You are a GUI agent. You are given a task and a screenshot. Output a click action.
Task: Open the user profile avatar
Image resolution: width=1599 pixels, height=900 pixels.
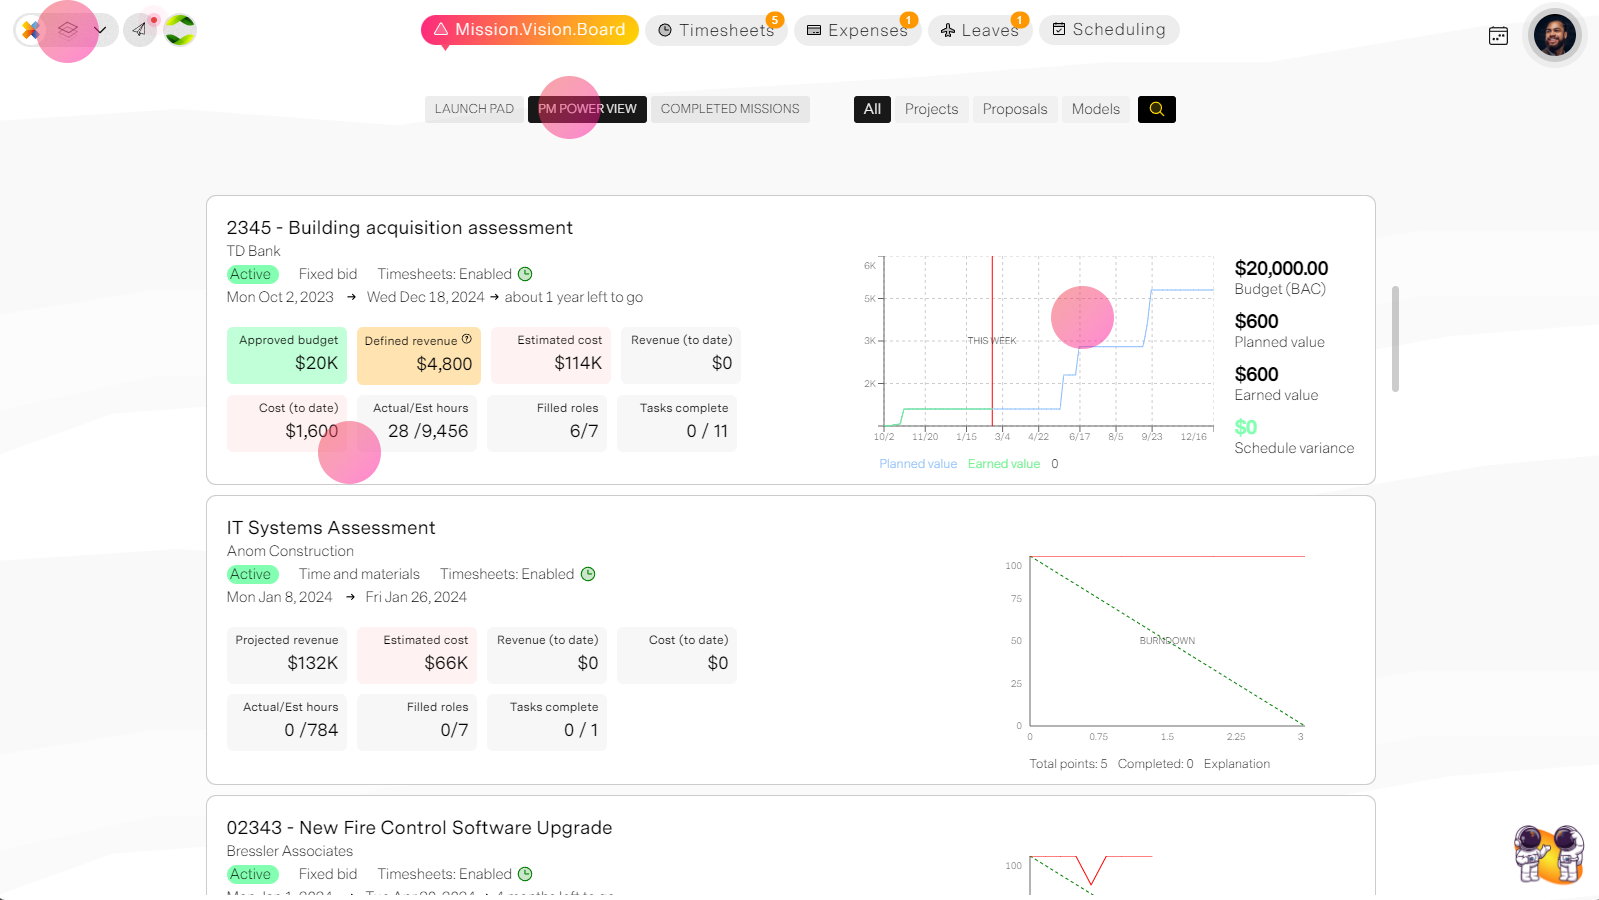pyautogui.click(x=1555, y=36)
